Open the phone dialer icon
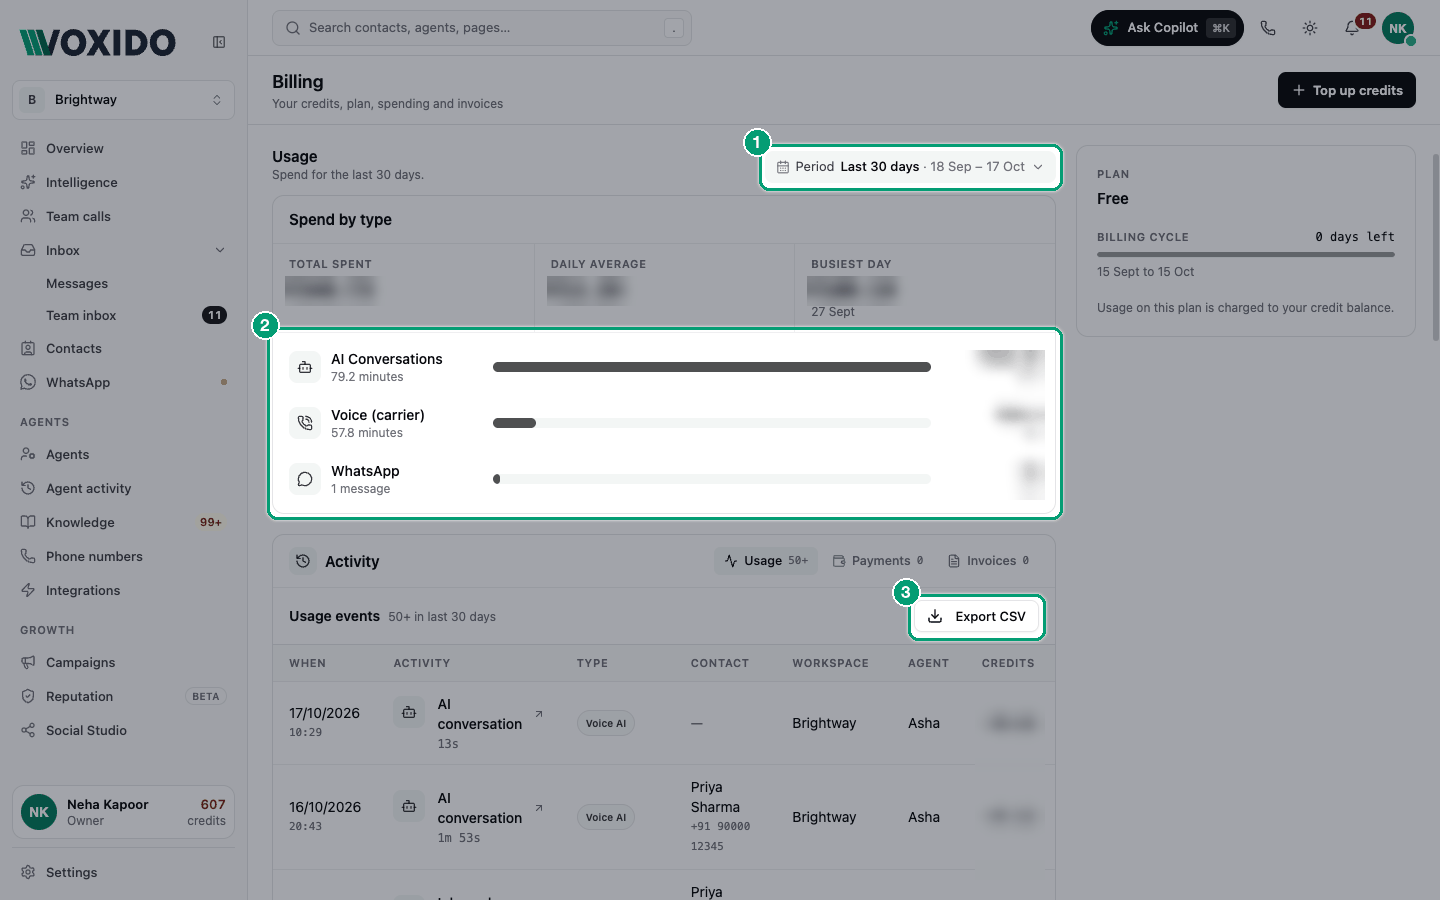 point(1268,28)
